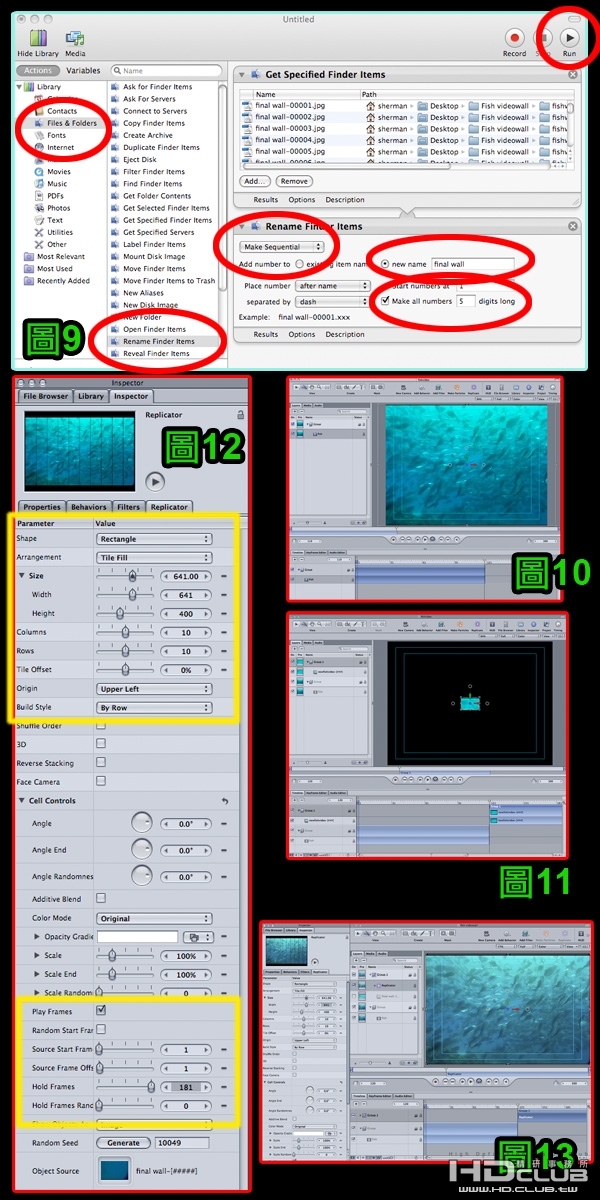
Task: Select Internet category in Library
Action: (60, 147)
